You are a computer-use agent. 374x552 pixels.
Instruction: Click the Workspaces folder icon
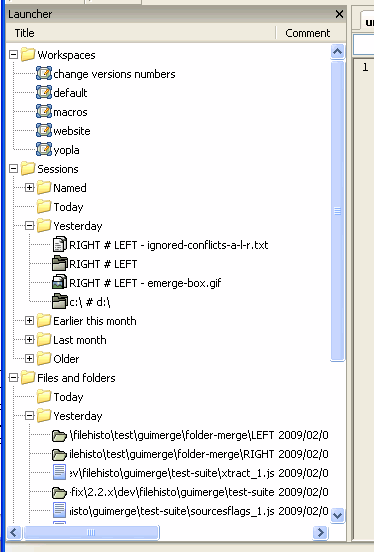point(28,55)
